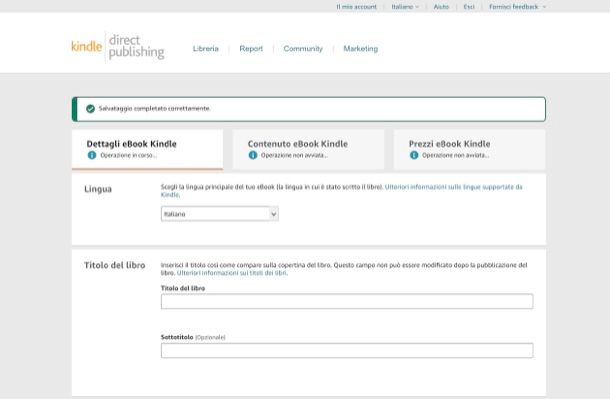Open the Marketing section
The width and height of the screenshot is (610, 399).
pos(361,49)
